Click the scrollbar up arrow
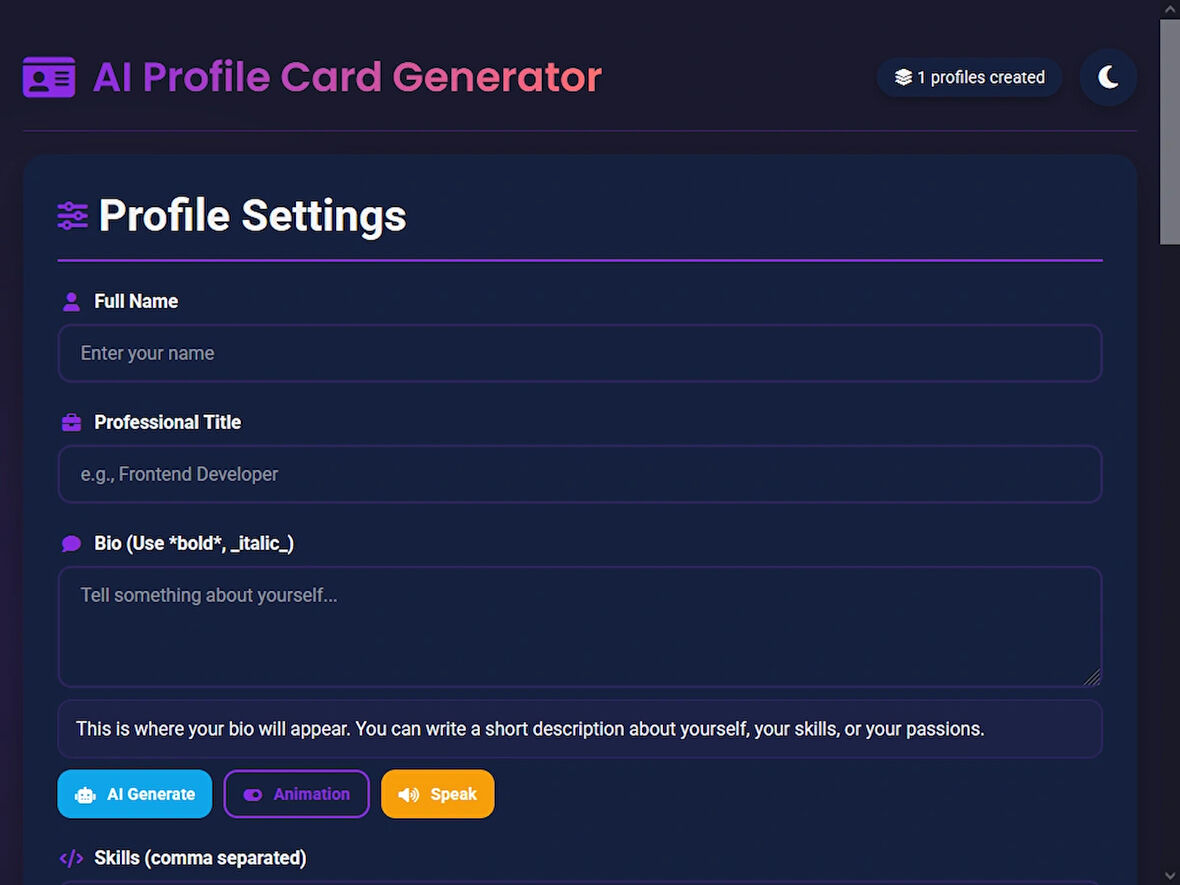Viewport: 1180px width, 885px height. coord(1169,9)
